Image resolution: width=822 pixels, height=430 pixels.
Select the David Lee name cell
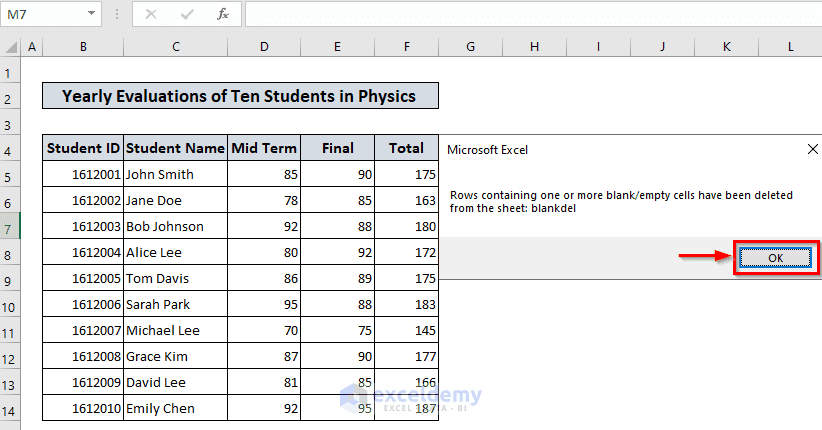click(x=176, y=382)
